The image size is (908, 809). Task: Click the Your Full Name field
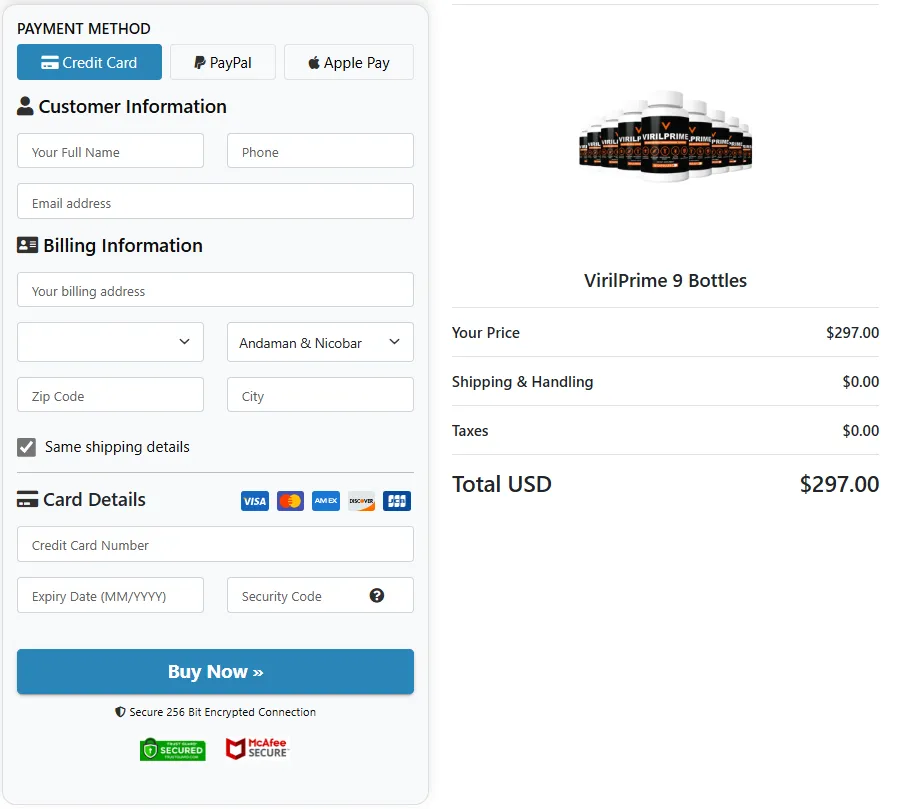[x=110, y=151]
